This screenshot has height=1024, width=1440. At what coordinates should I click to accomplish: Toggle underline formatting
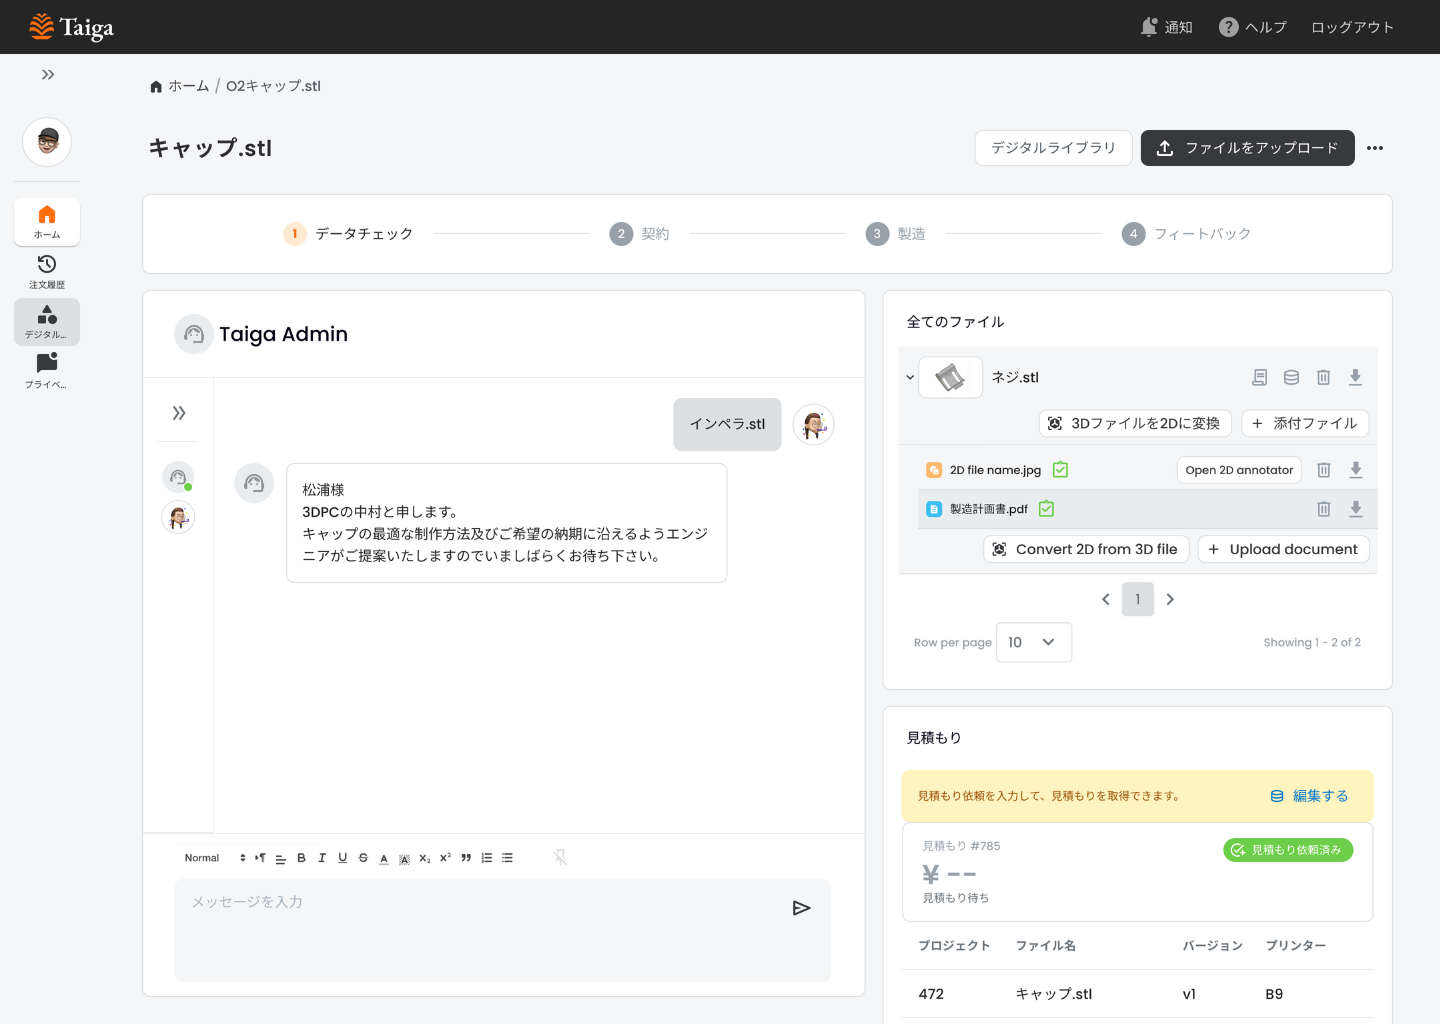coord(342,858)
